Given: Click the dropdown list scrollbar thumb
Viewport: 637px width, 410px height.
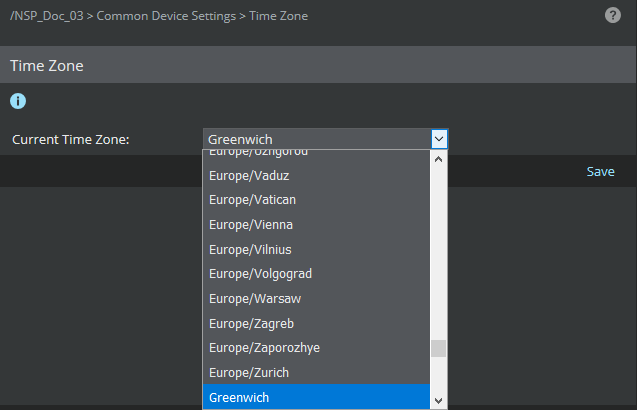Looking at the screenshot, I should tap(438, 348).
